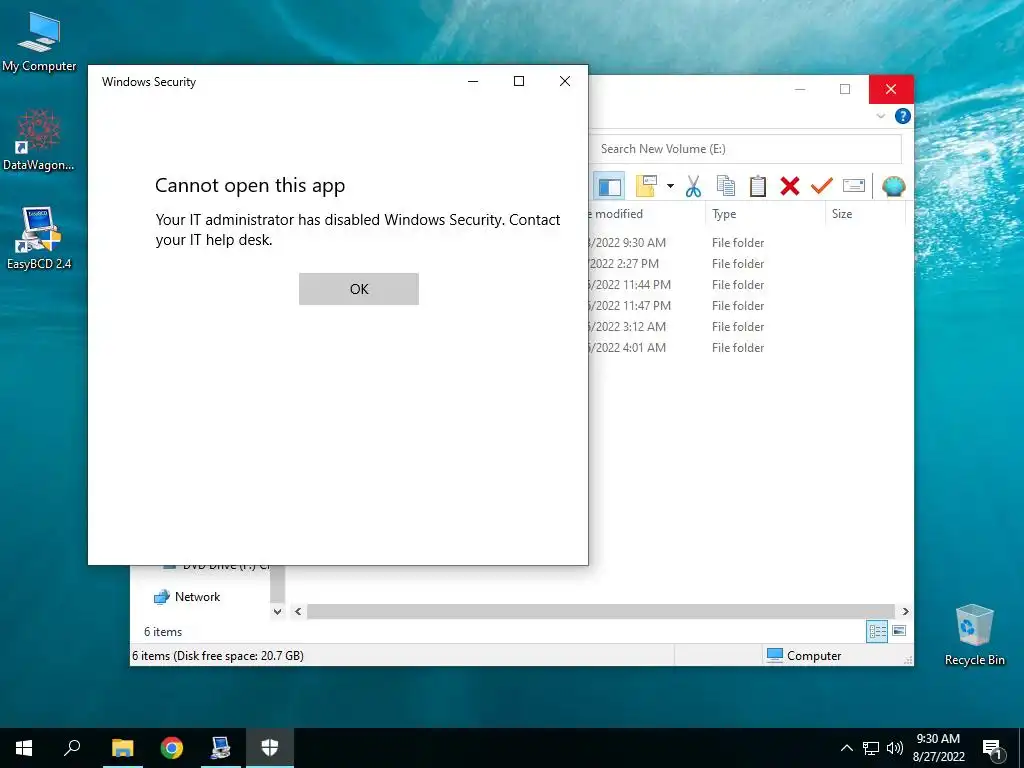Expand the ribbon chevron beside Help icon
This screenshot has height=768, width=1024.
tap(880, 116)
